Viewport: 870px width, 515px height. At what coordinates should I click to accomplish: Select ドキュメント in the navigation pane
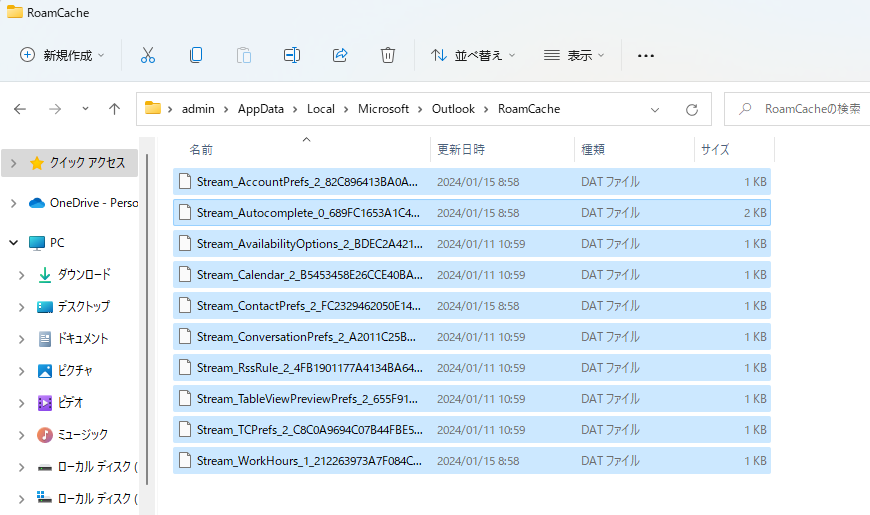(x=82, y=339)
